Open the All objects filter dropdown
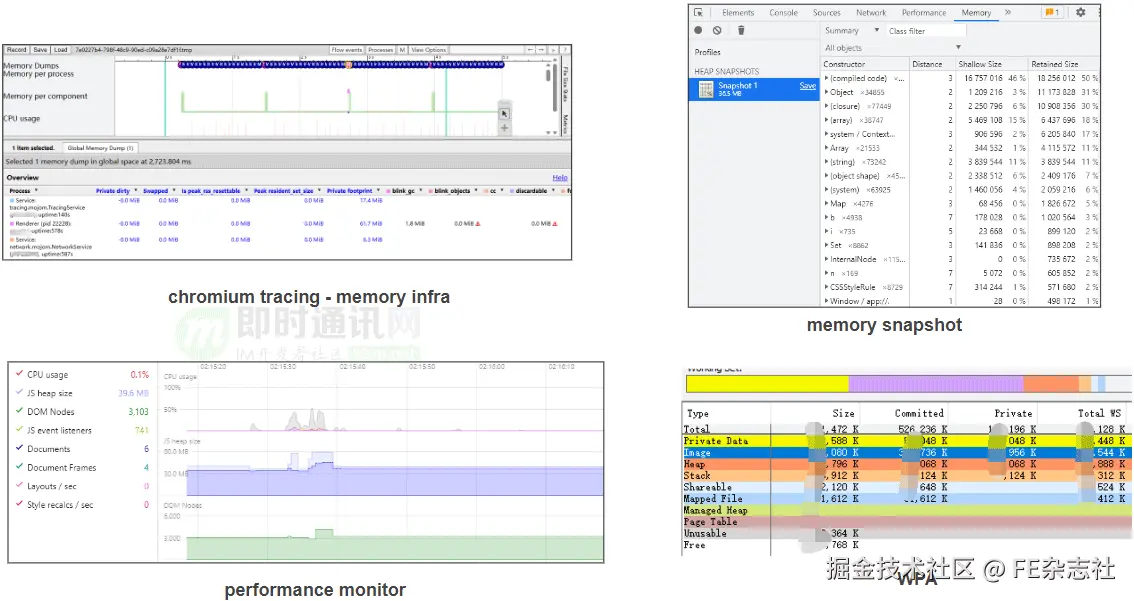The height and width of the screenshot is (601, 1134). pos(892,48)
